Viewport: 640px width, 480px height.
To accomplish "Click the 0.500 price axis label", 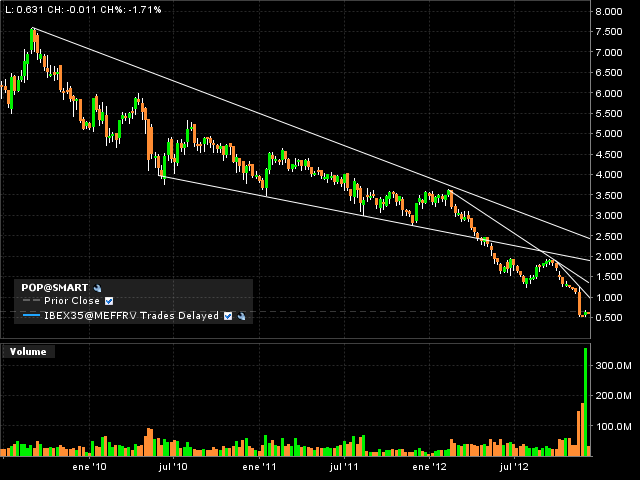I will (609, 318).
